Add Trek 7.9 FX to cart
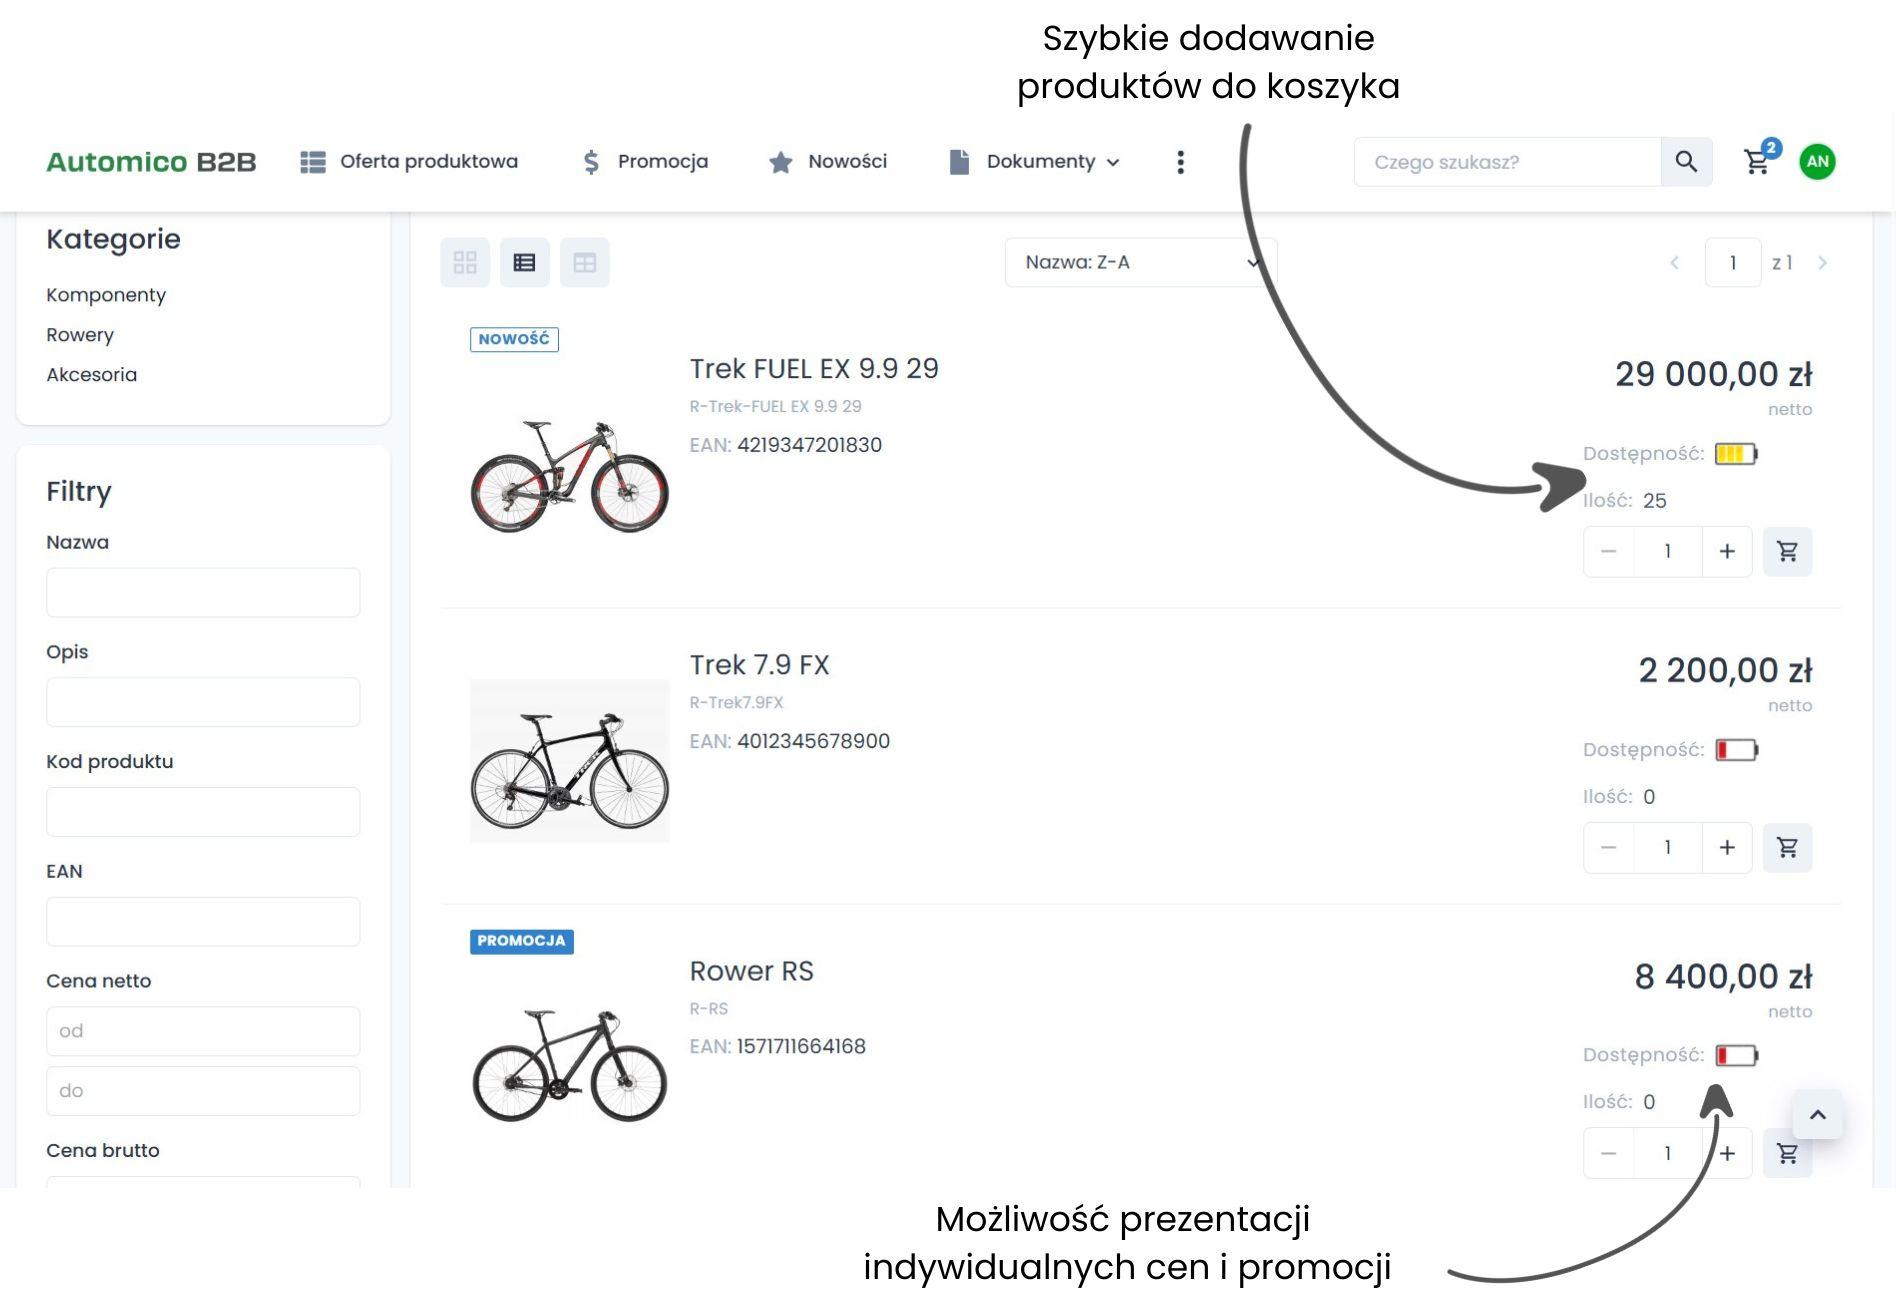 [1787, 848]
